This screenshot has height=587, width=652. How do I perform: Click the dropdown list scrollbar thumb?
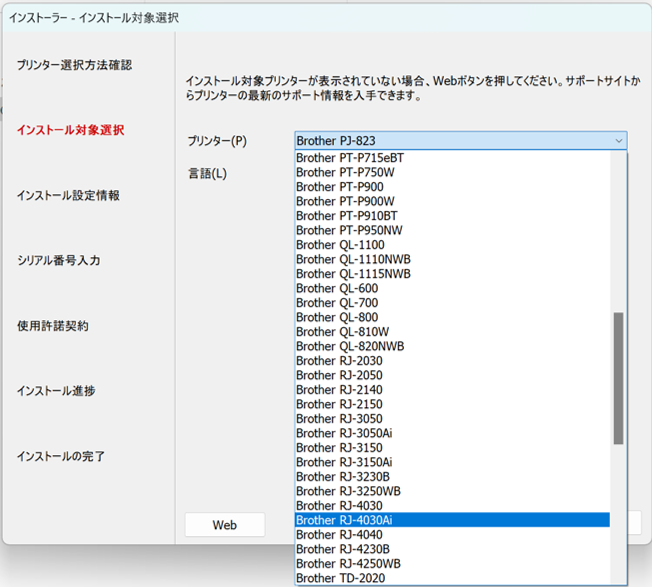(x=618, y=378)
